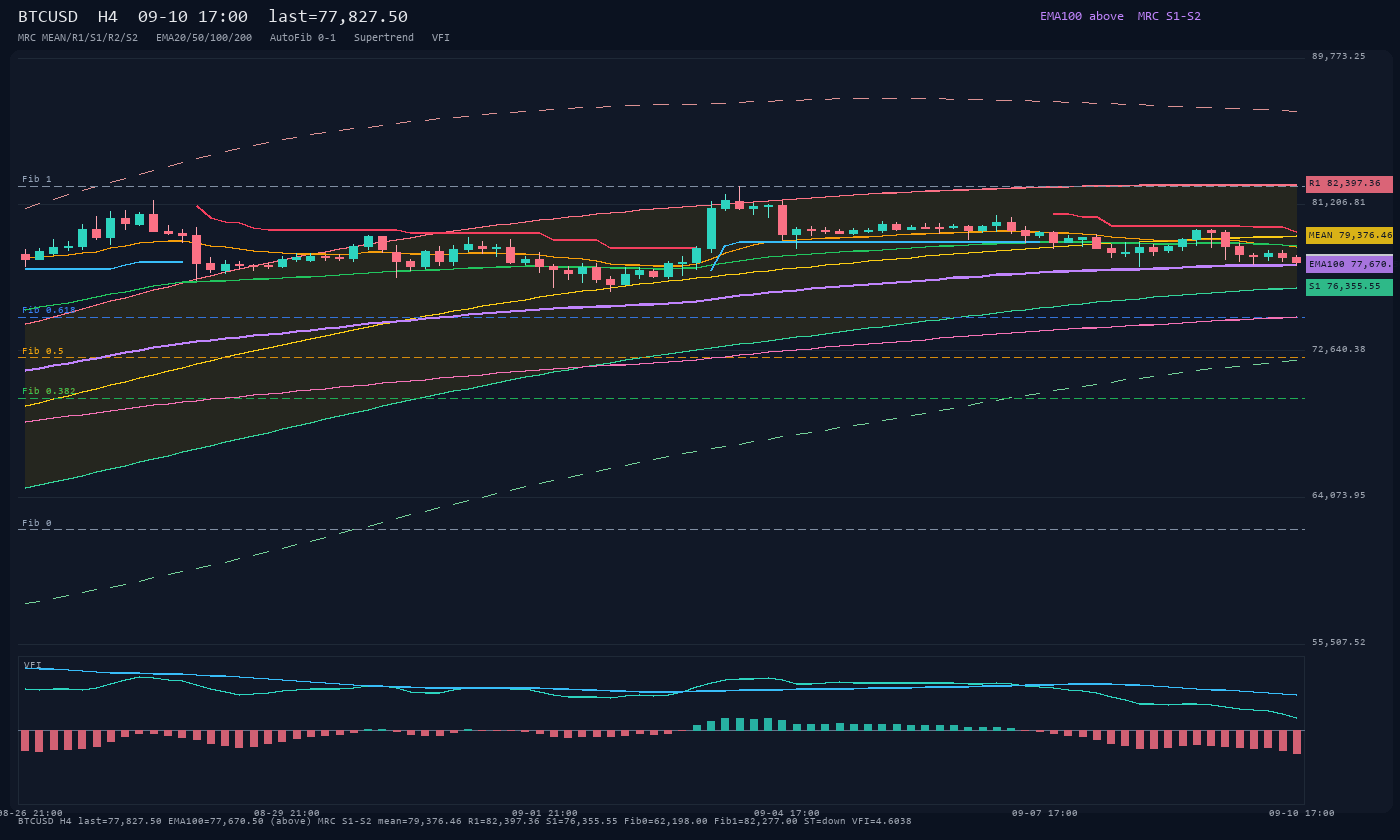The image size is (1400, 840).
Task: Click the "Fib 1" level label
Action: tap(37, 179)
